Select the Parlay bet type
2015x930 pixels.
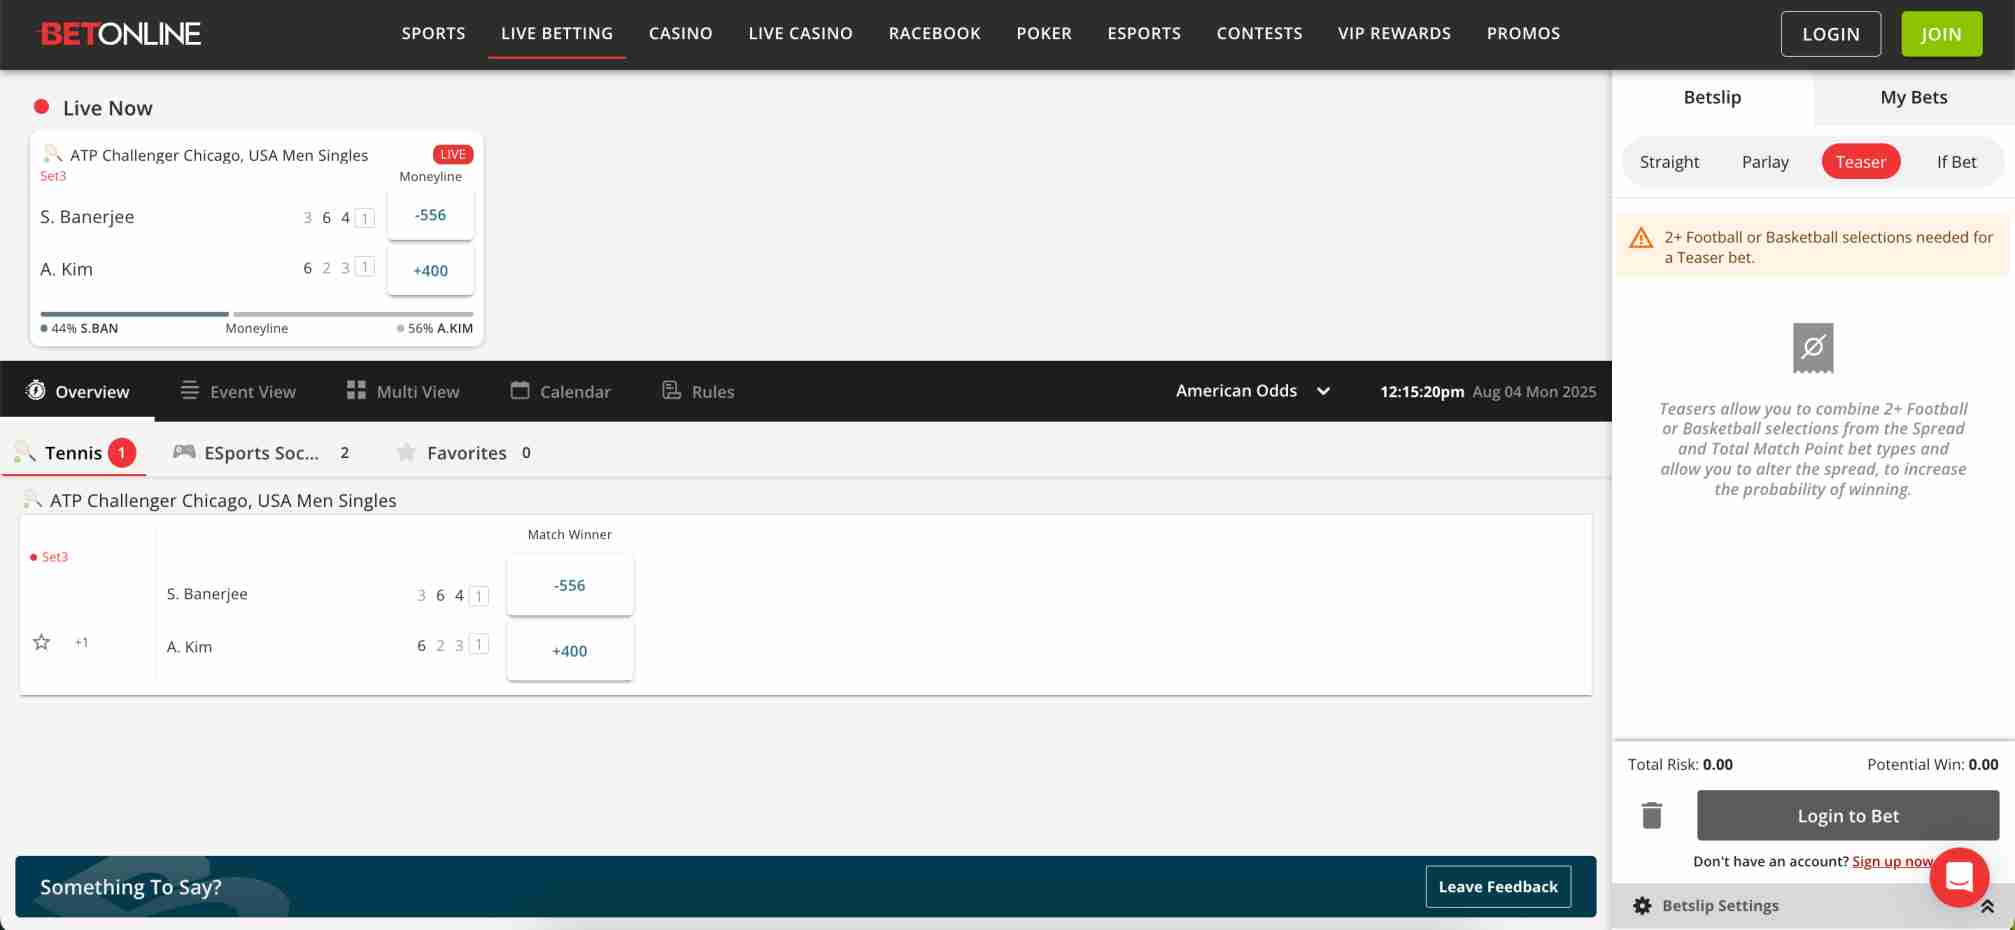point(1765,162)
